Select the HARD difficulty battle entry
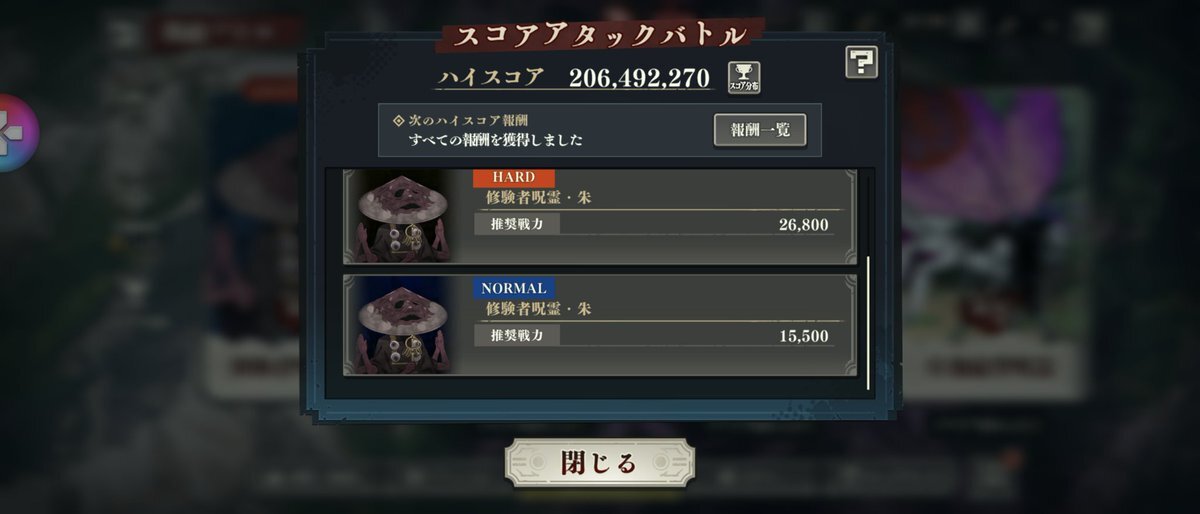This screenshot has width=1200, height=514. coord(600,215)
